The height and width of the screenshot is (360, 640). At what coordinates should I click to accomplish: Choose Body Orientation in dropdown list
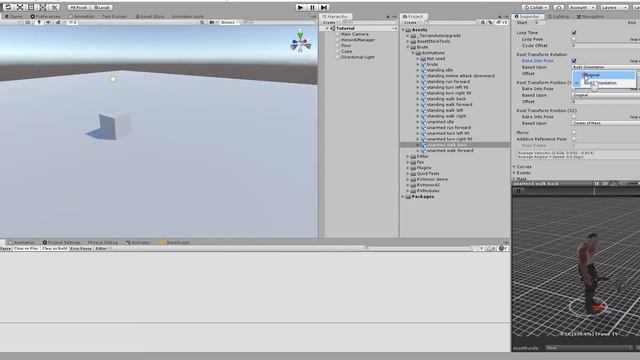pyautogui.click(x=604, y=83)
